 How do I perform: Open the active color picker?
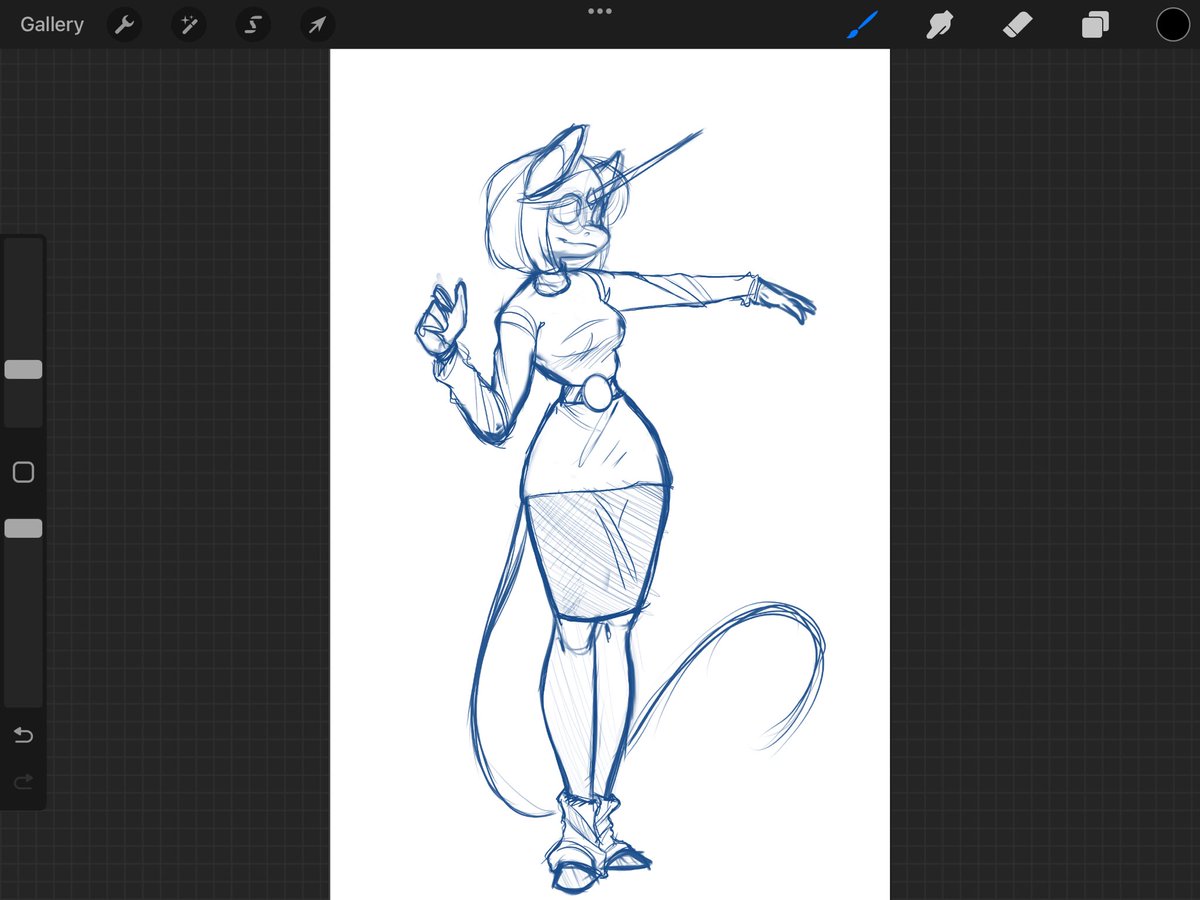click(1173, 24)
